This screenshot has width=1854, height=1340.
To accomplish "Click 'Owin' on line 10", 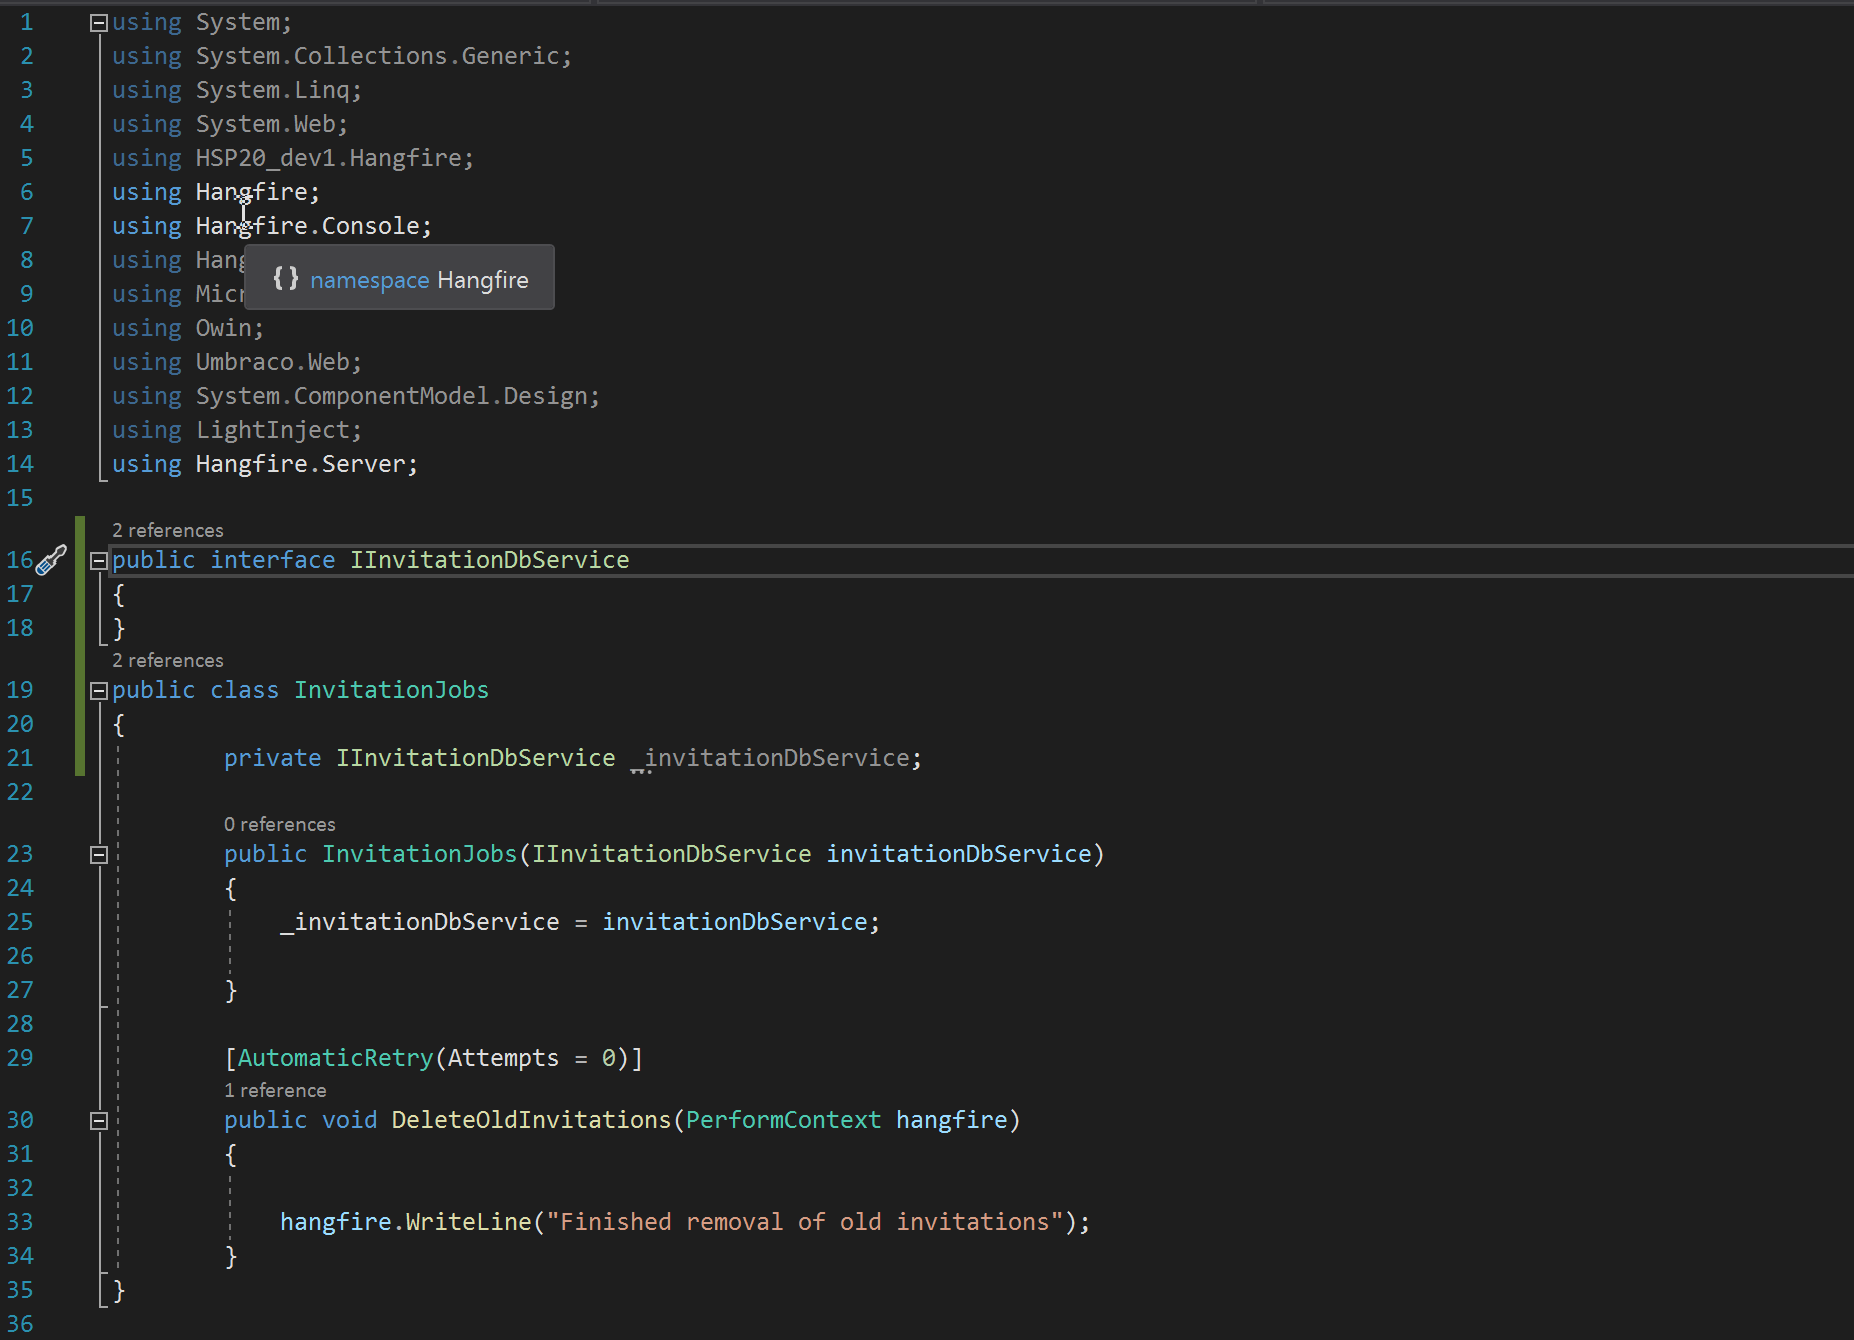I will coord(223,328).
